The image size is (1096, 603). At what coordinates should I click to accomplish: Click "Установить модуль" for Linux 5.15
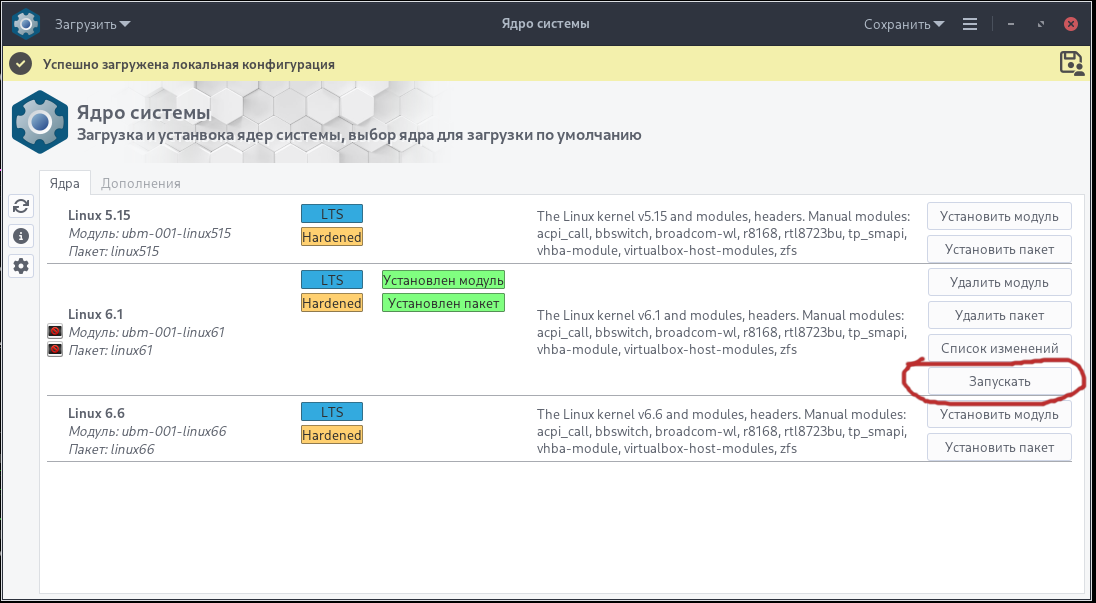point(999,215)
